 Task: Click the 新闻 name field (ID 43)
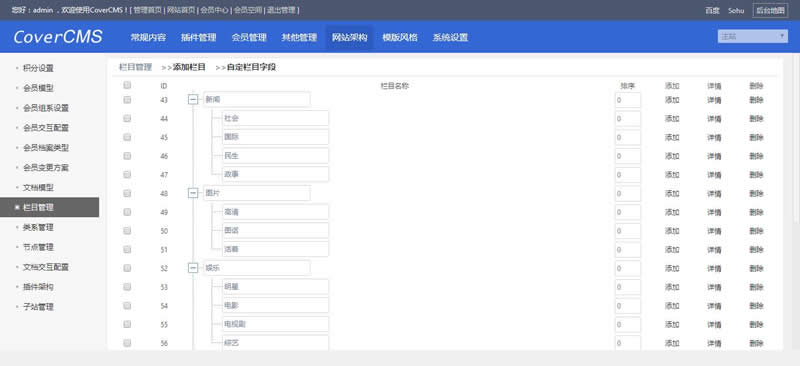257,100
